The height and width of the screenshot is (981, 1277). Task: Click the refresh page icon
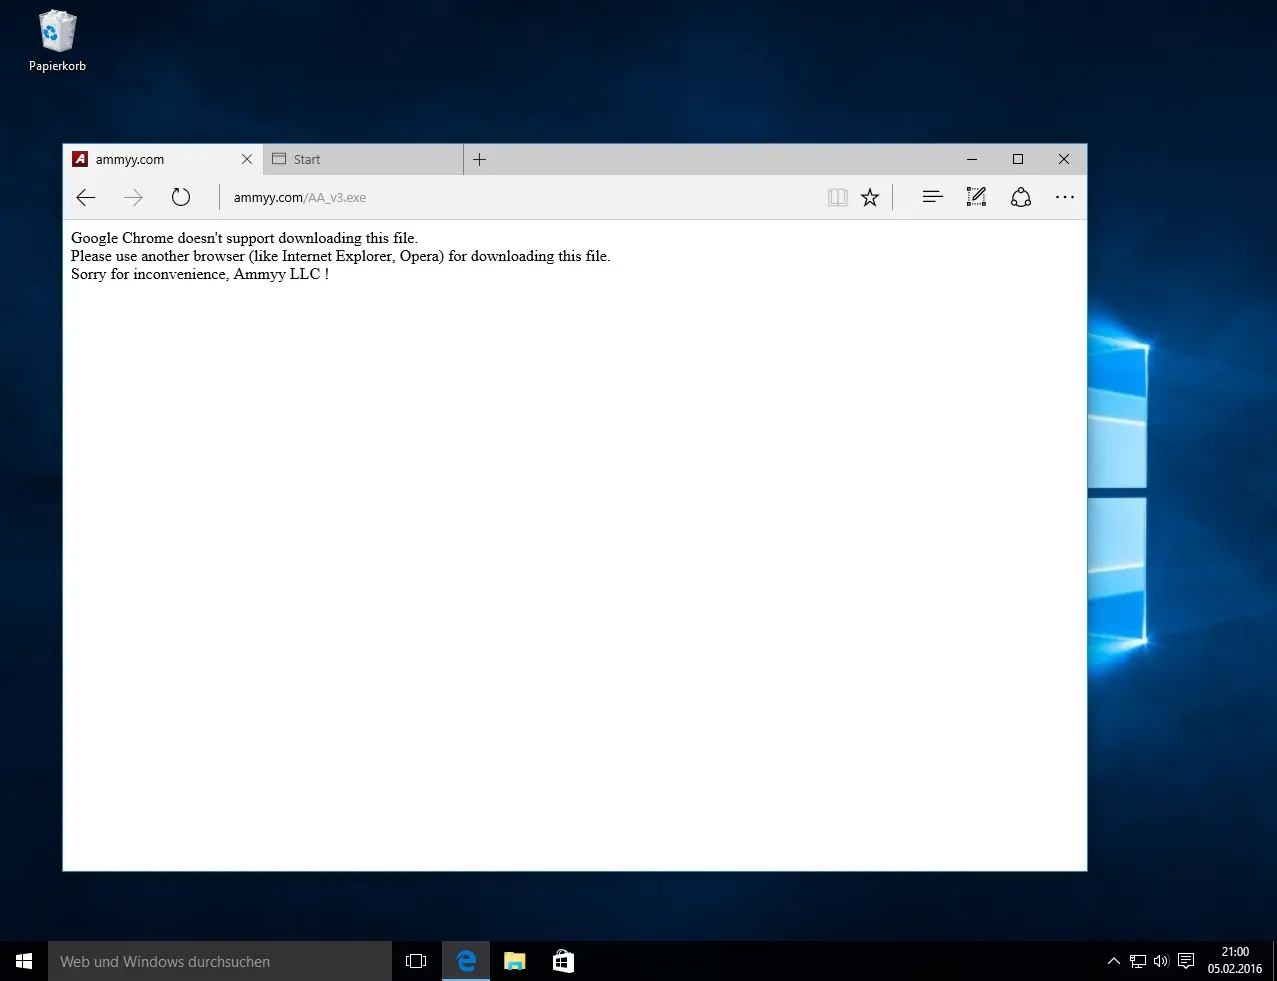click(181, 198)
